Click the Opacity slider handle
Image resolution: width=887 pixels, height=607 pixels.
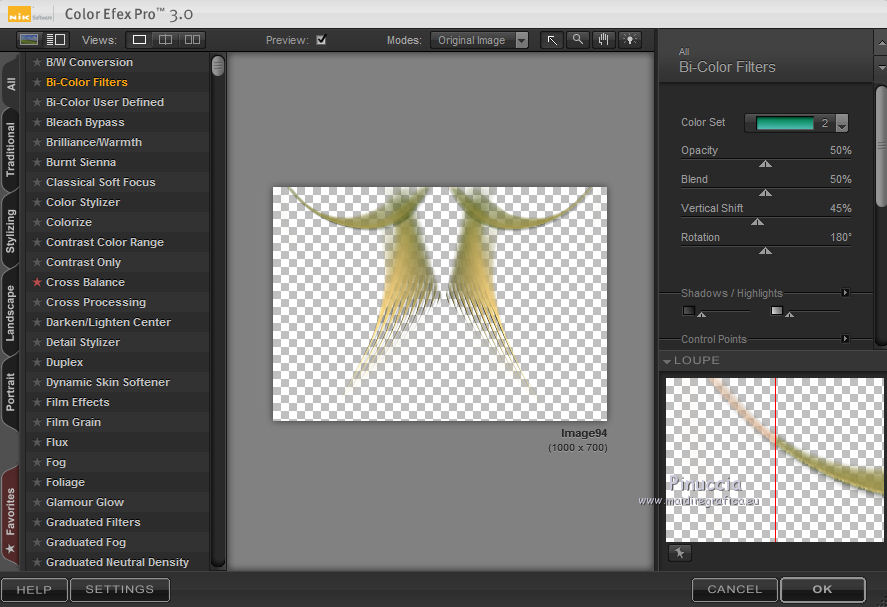coord(766,163)
